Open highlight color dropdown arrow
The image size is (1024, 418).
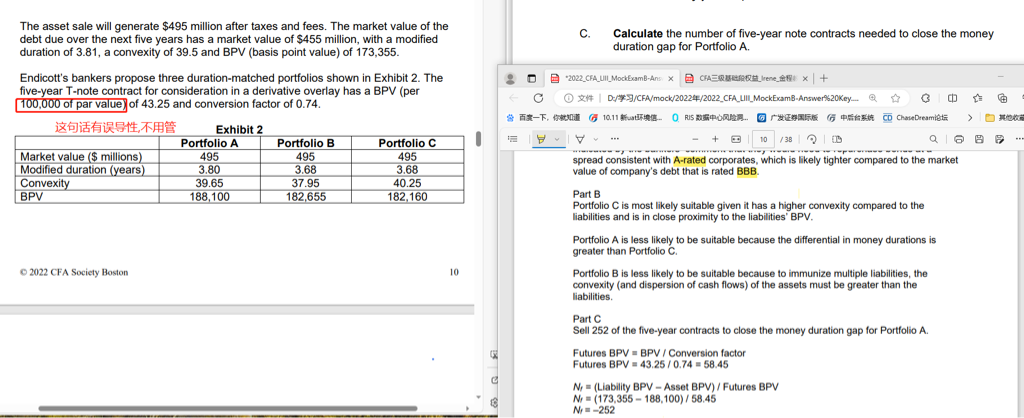pos(556,139)
